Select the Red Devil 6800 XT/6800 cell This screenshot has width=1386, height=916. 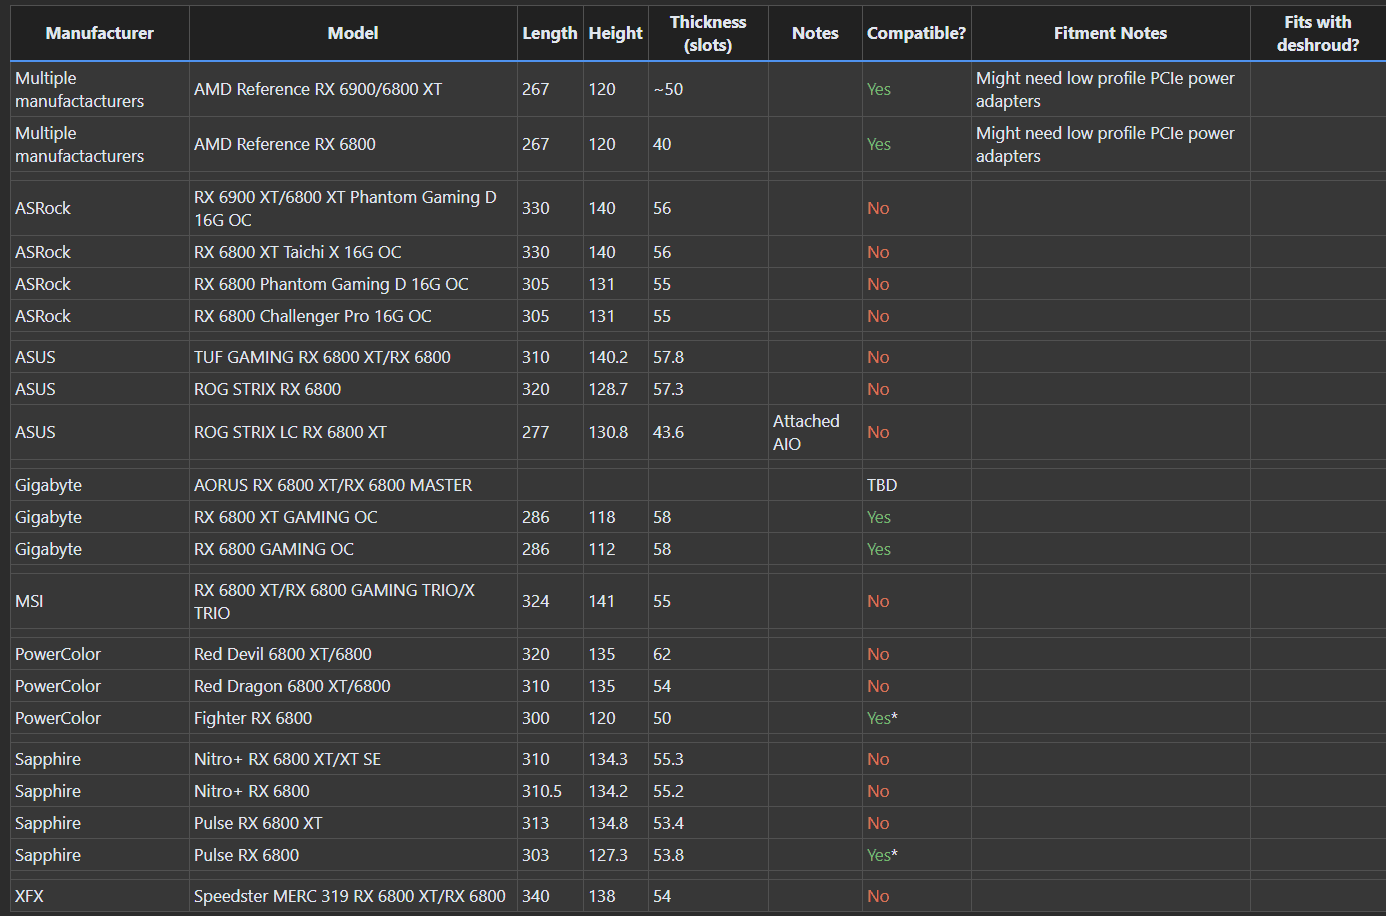(353, 654)
